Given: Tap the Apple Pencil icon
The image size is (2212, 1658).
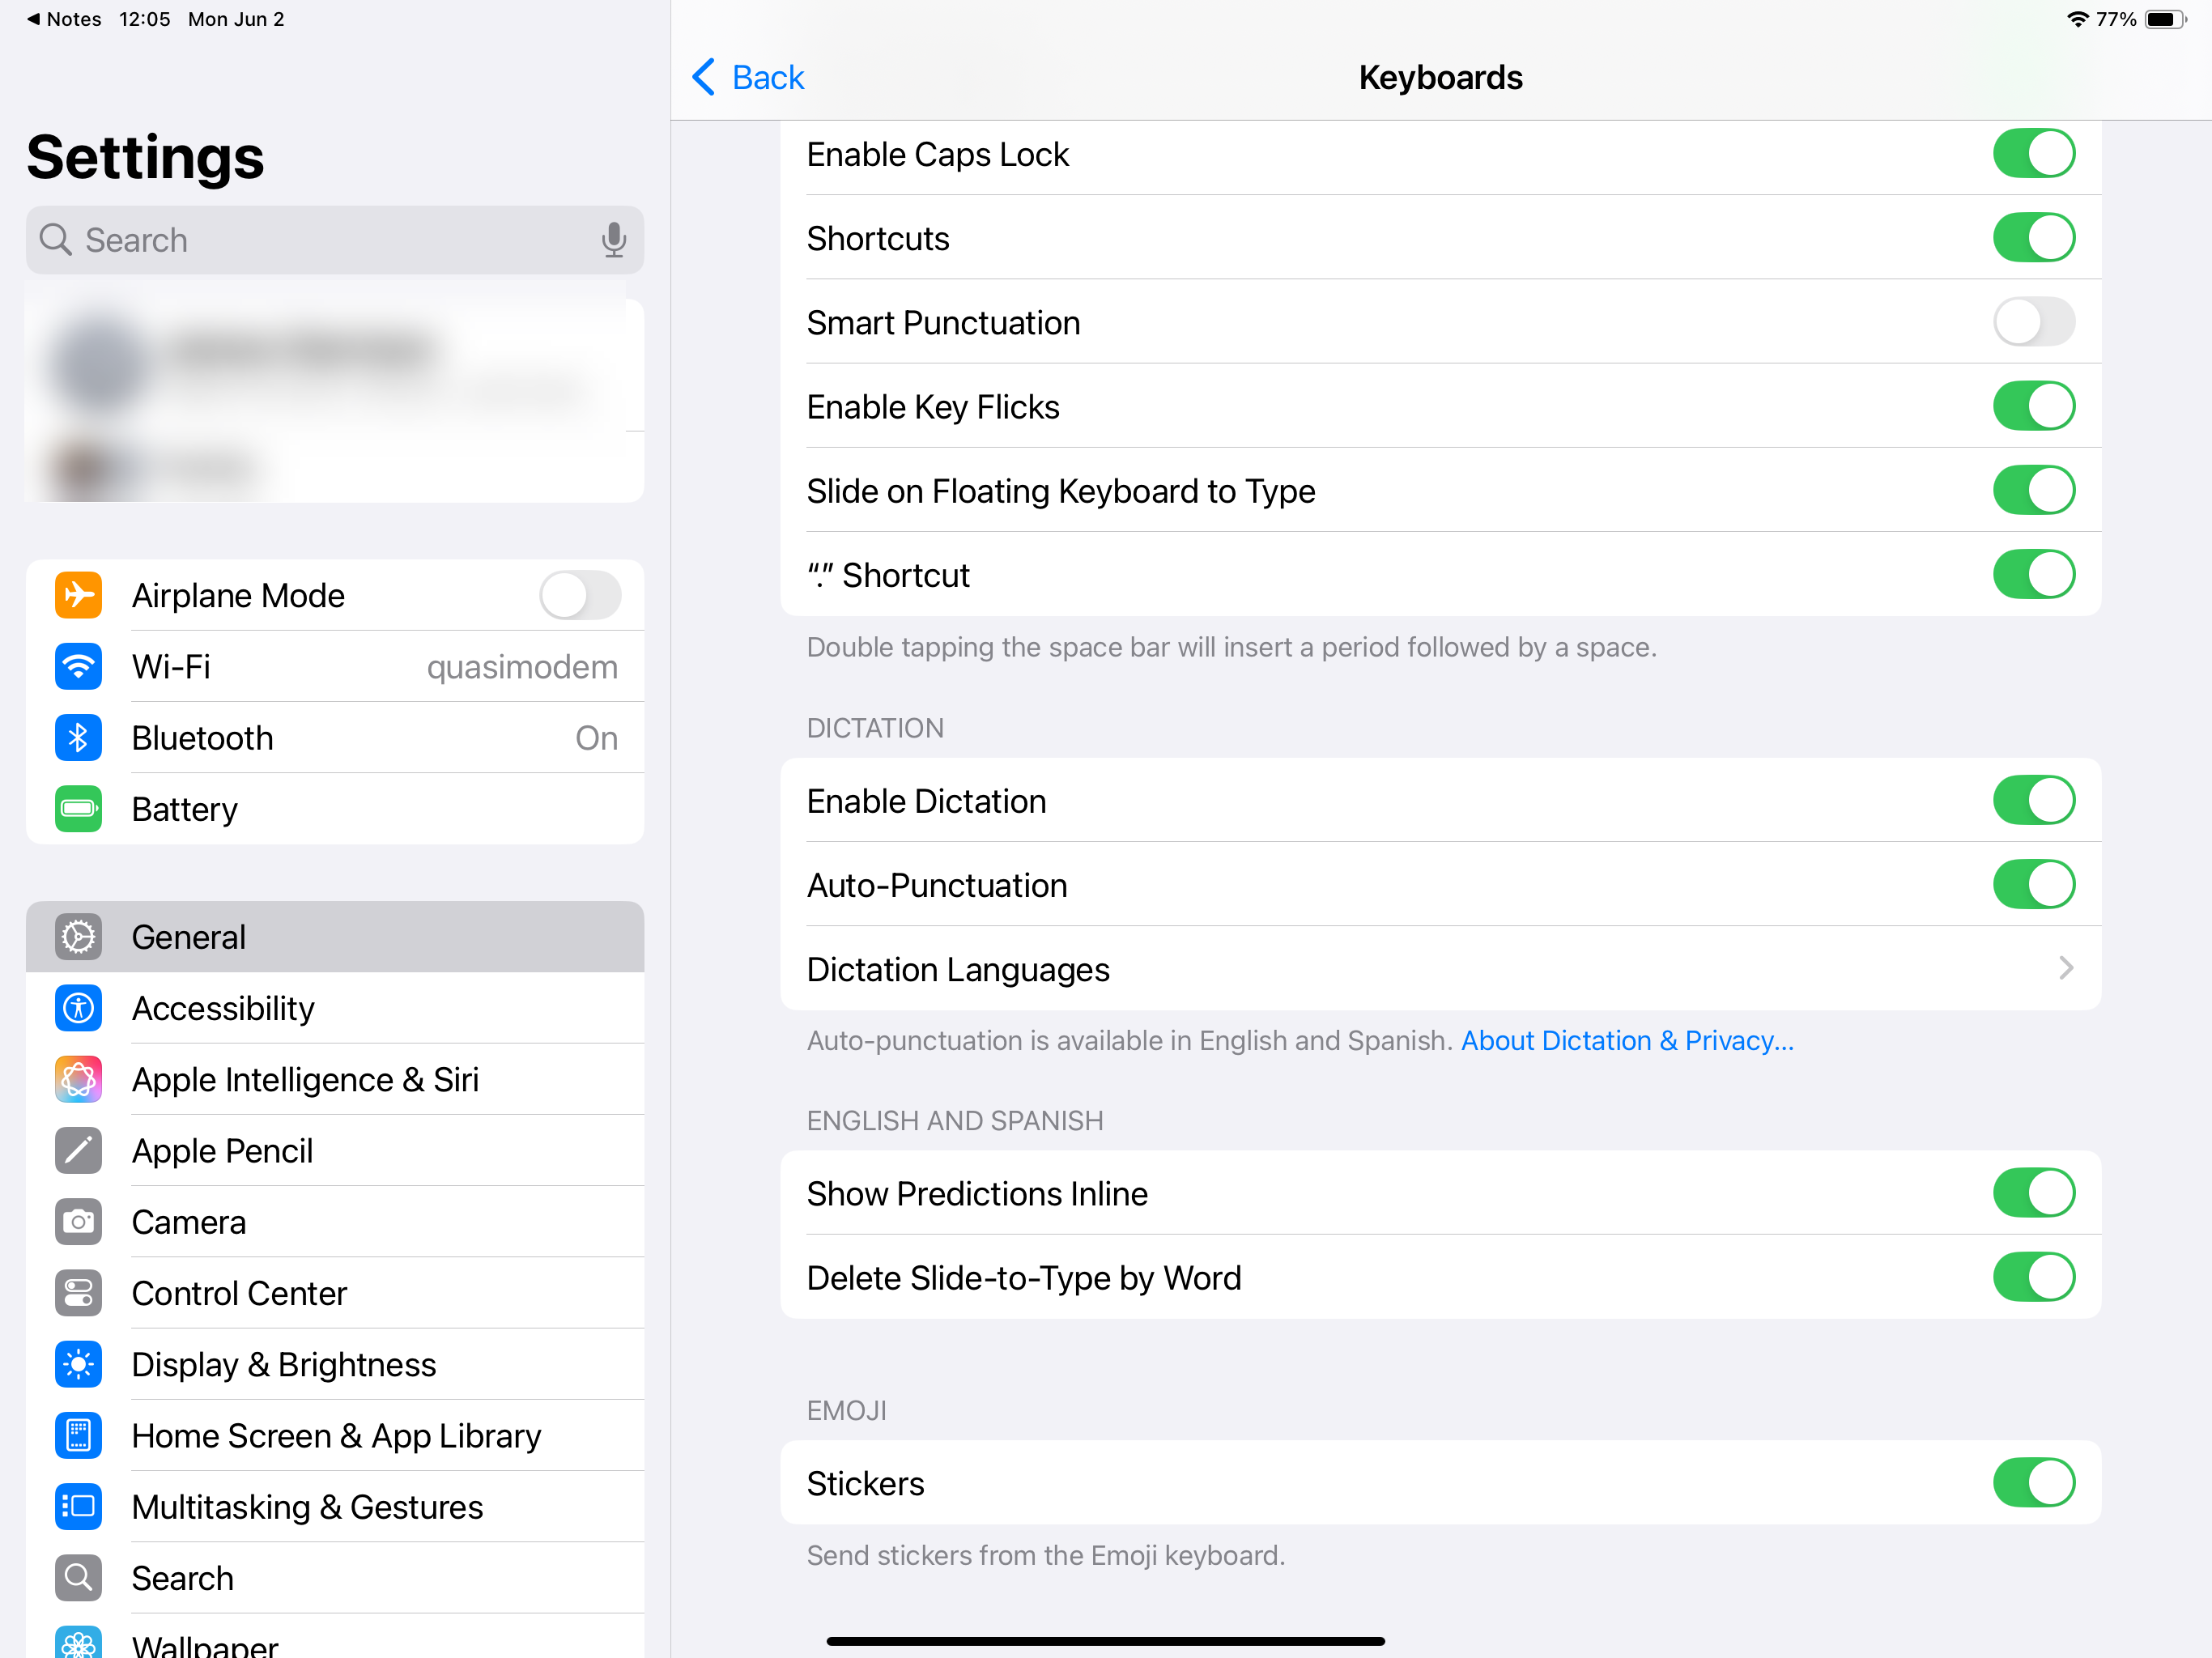Looking at the screenshot, I should coord(78,1151).
